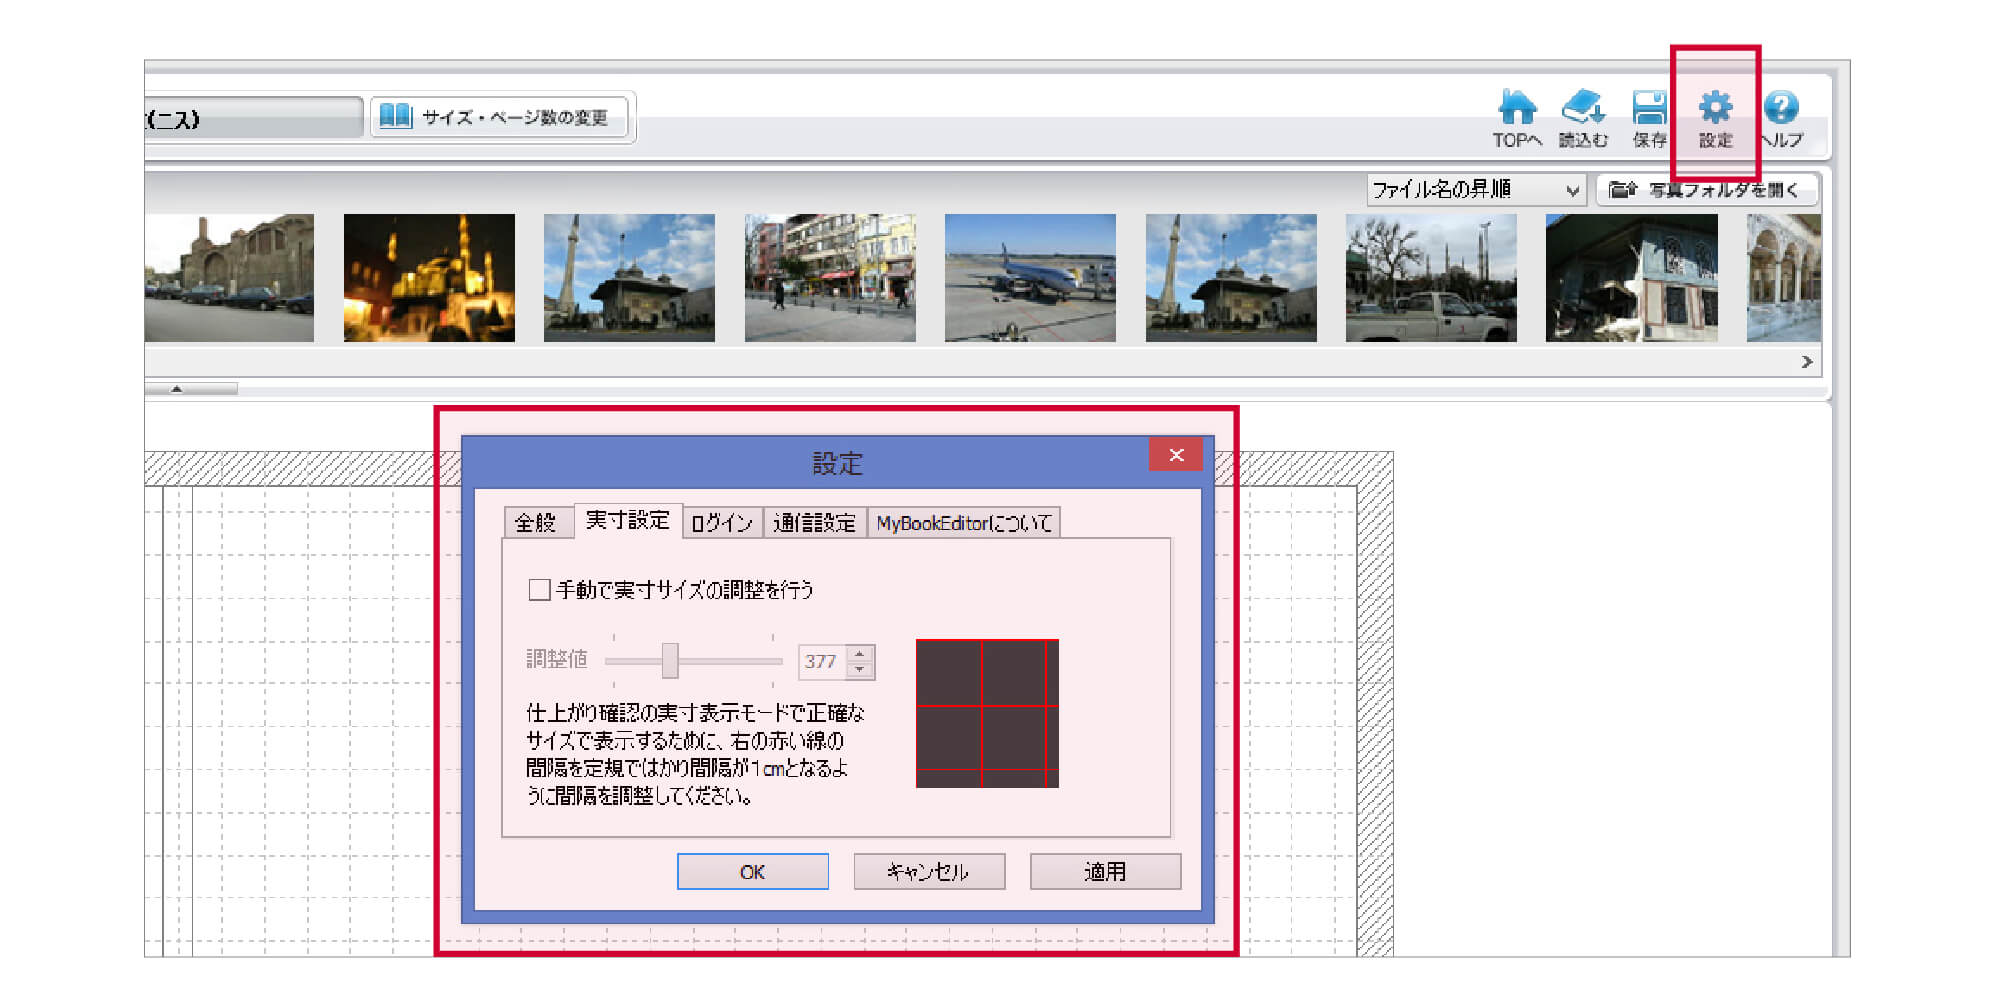
Task: Select the night mosque photo thumbnail
Action: [x=429, y=278]
